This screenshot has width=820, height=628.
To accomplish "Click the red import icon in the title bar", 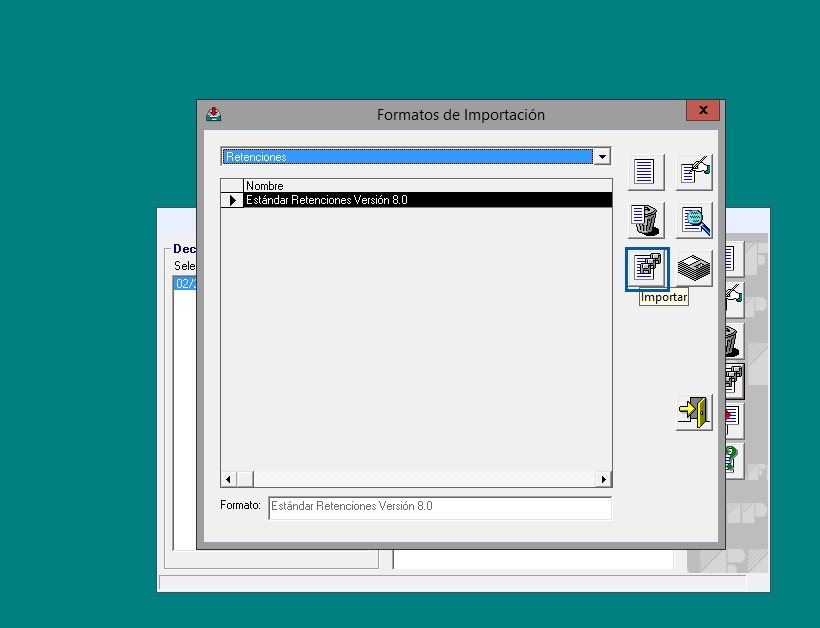I will (x=213, y=114).
